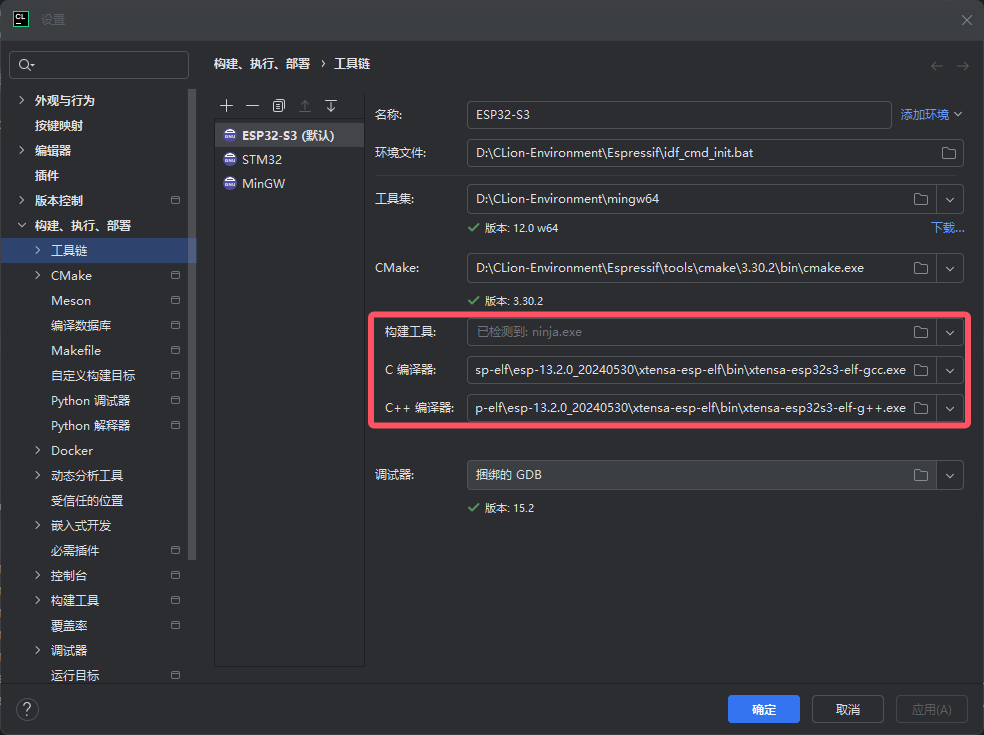Open Python 解释器 settings page
This screenshot has height=735, width=984.
tap(90, 426)
